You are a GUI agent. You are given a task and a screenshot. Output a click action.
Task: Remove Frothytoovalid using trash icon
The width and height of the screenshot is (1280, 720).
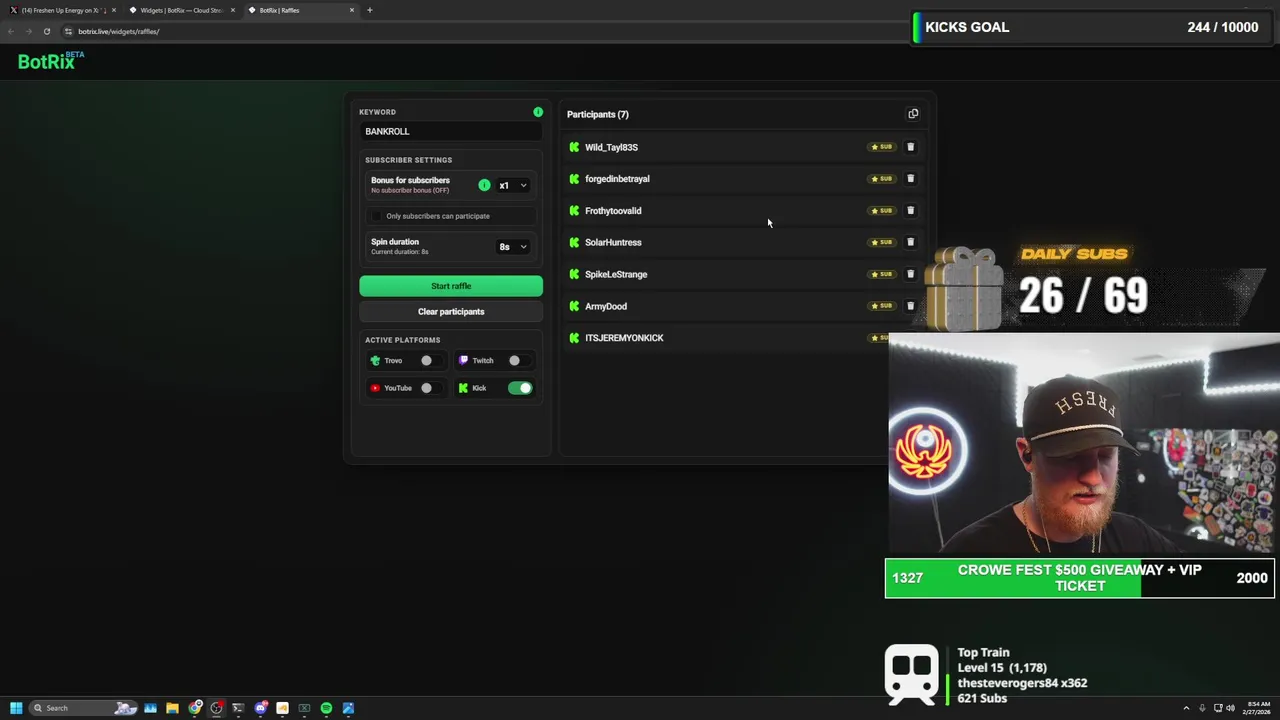pos(910,211)
